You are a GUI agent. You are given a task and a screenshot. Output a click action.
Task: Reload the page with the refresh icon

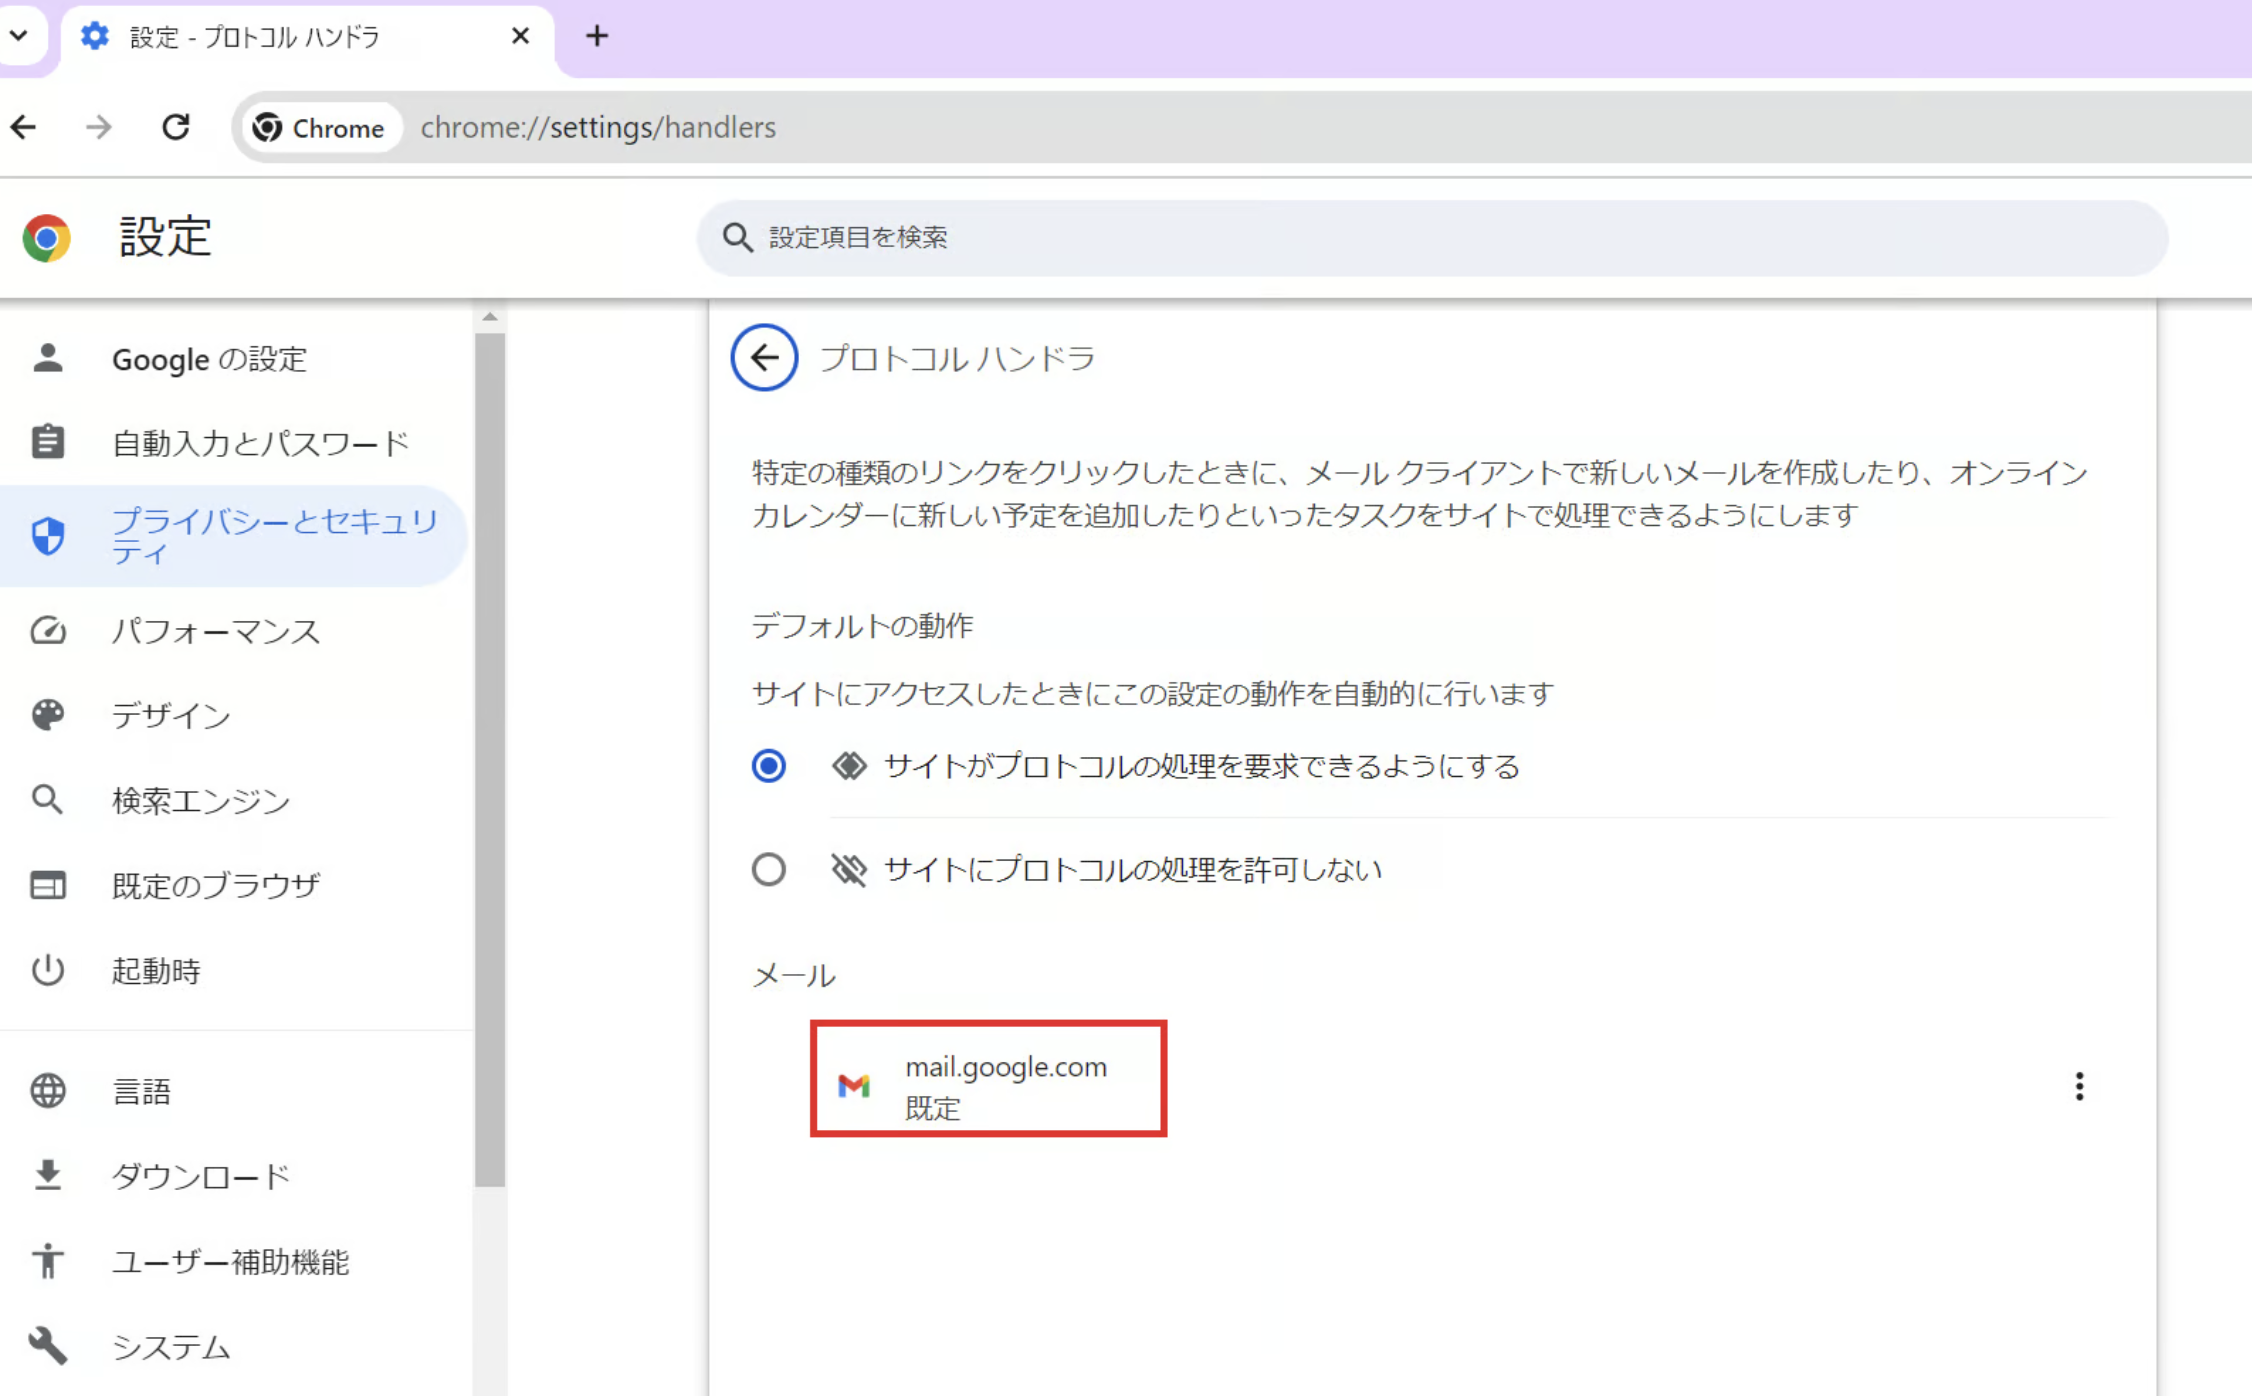click(176, 127)
